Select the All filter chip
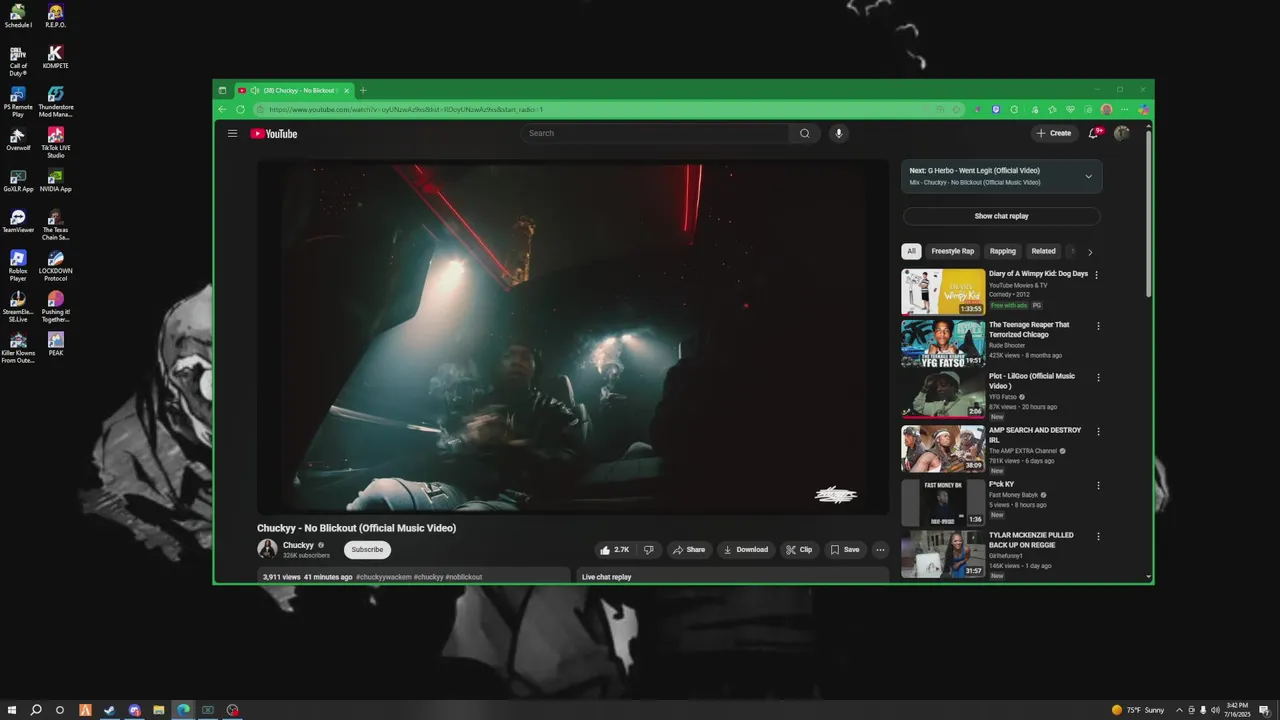 [x=911, y=252]
